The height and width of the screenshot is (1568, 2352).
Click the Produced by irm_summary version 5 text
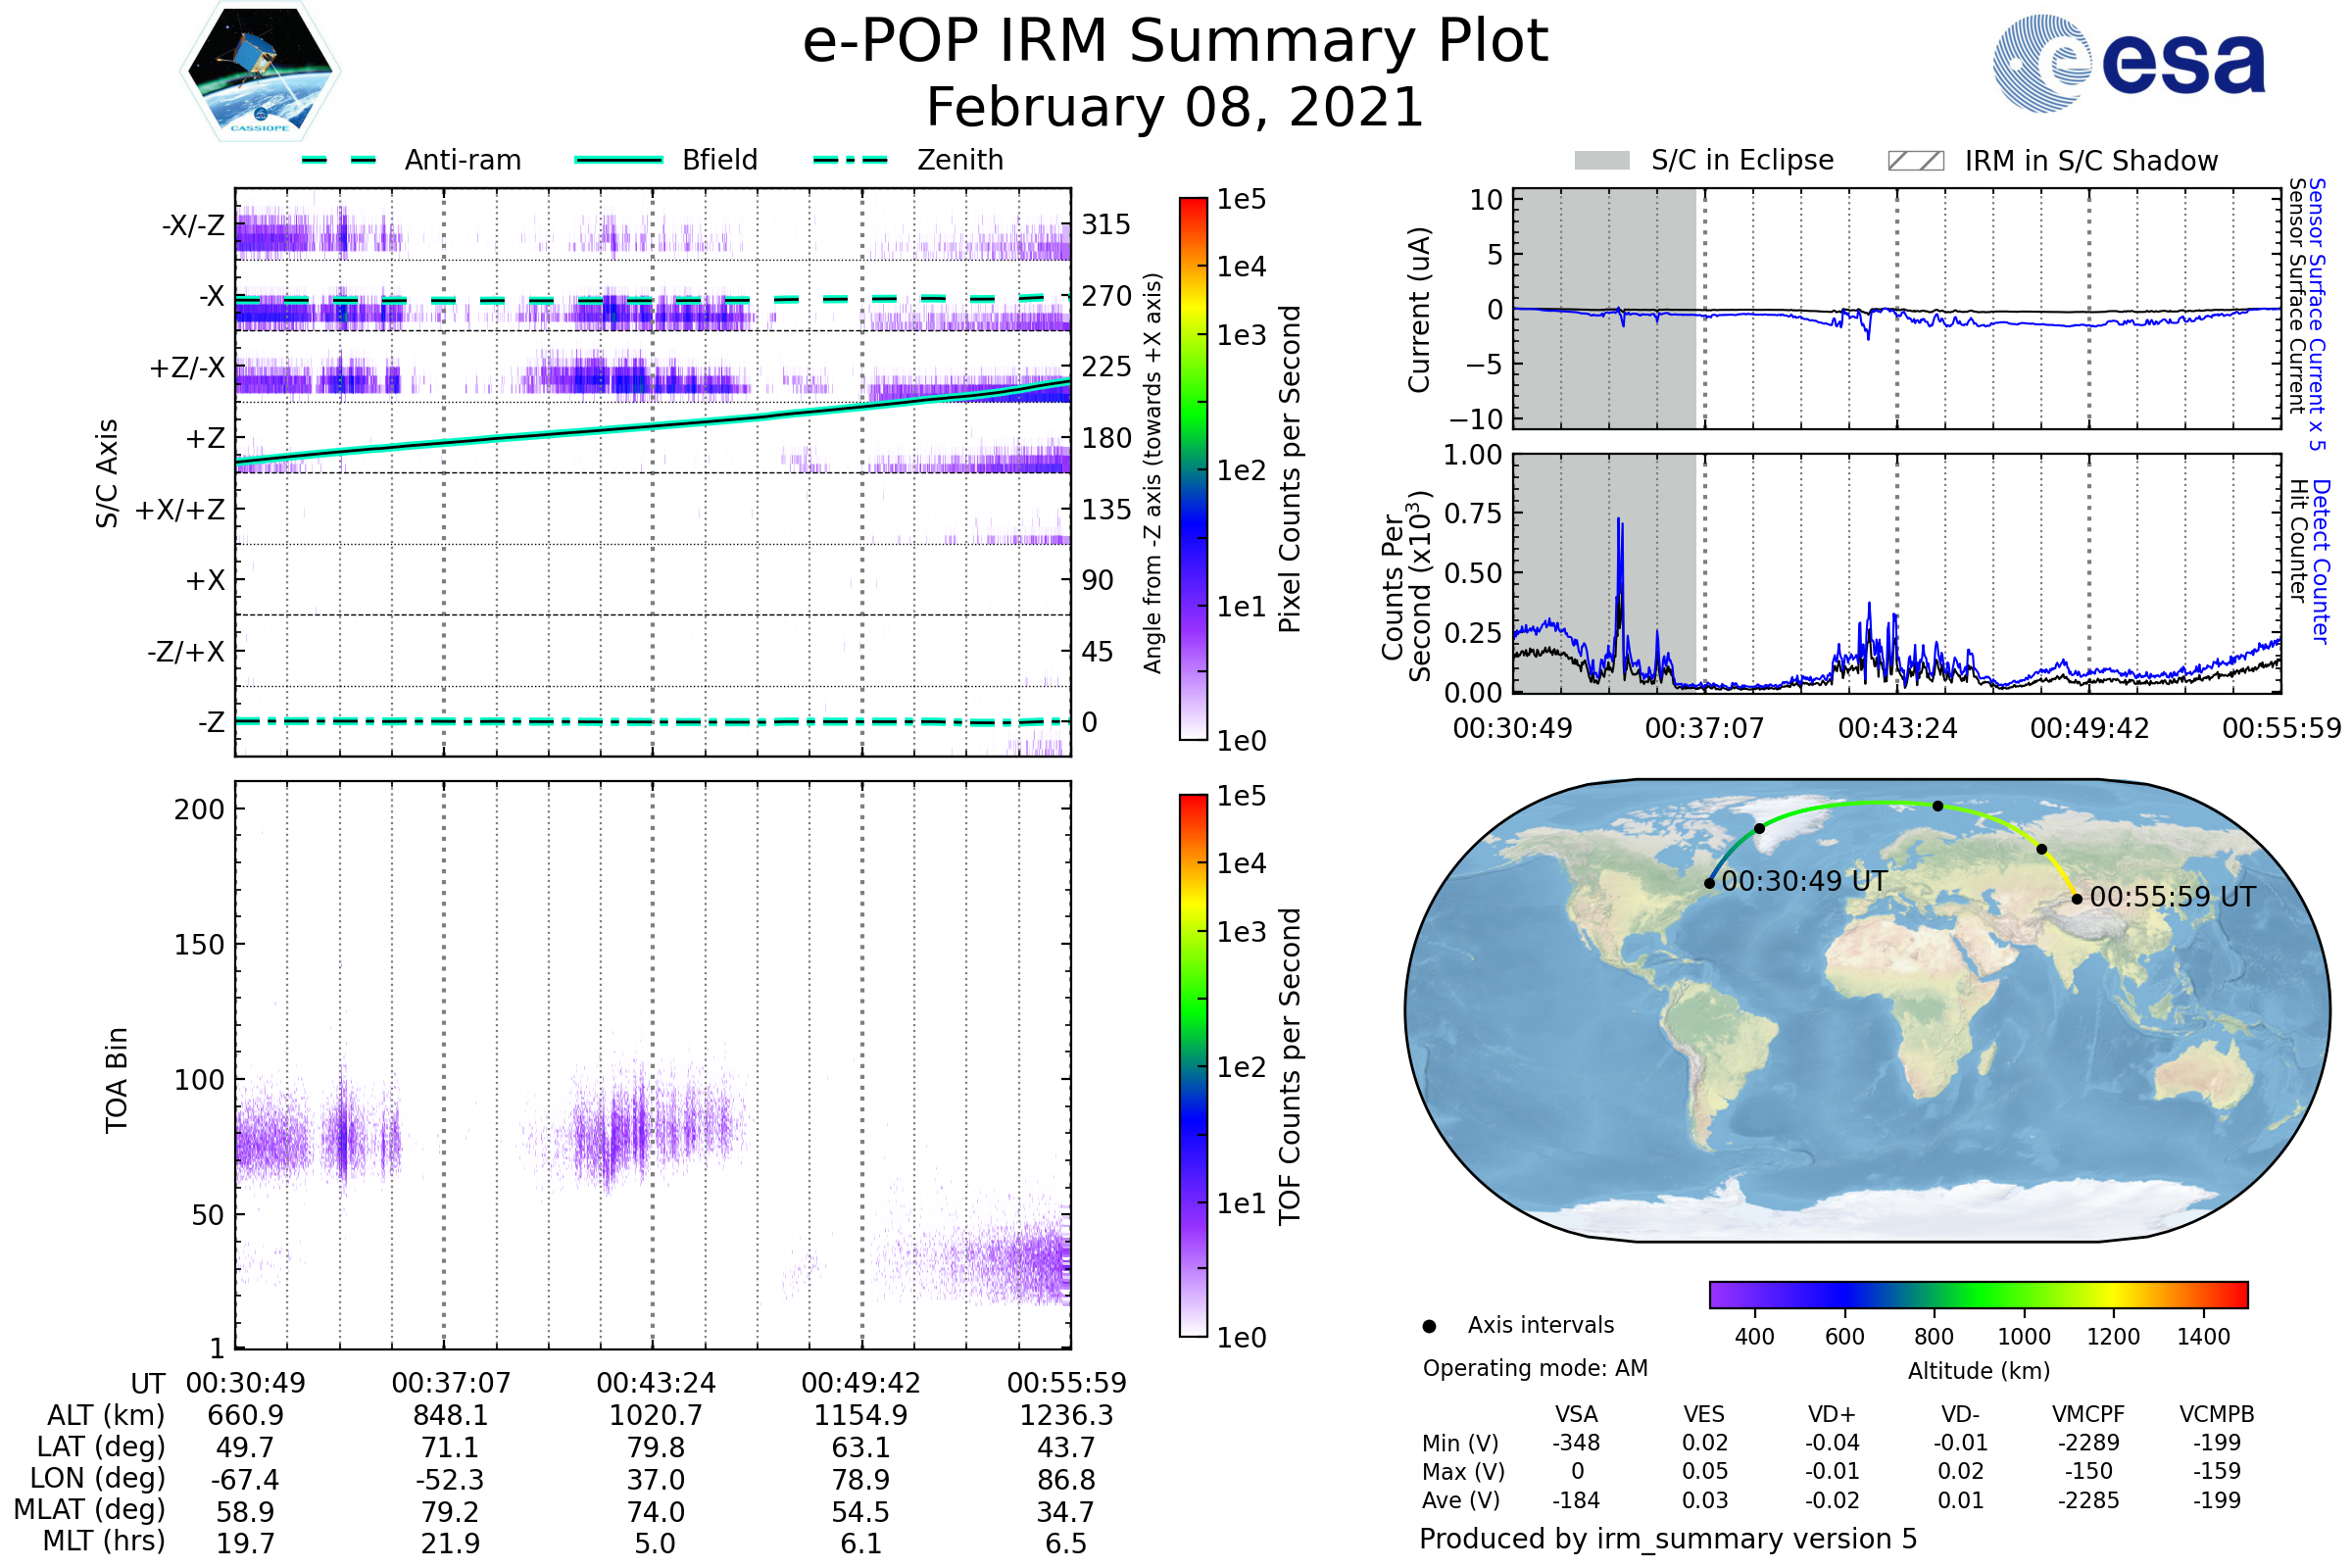coord(1668,1539)
